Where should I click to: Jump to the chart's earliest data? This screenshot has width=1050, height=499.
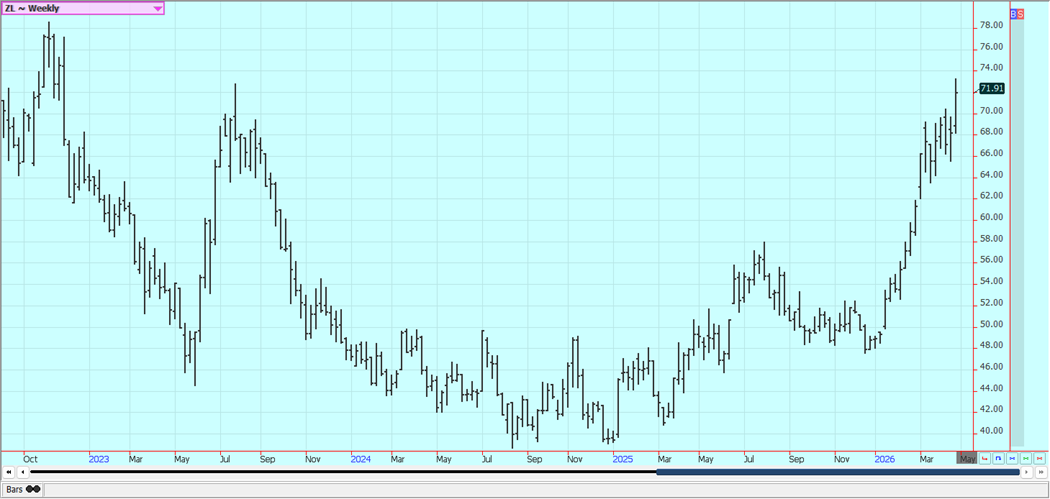pyautogui.click(x=9, y=472)
